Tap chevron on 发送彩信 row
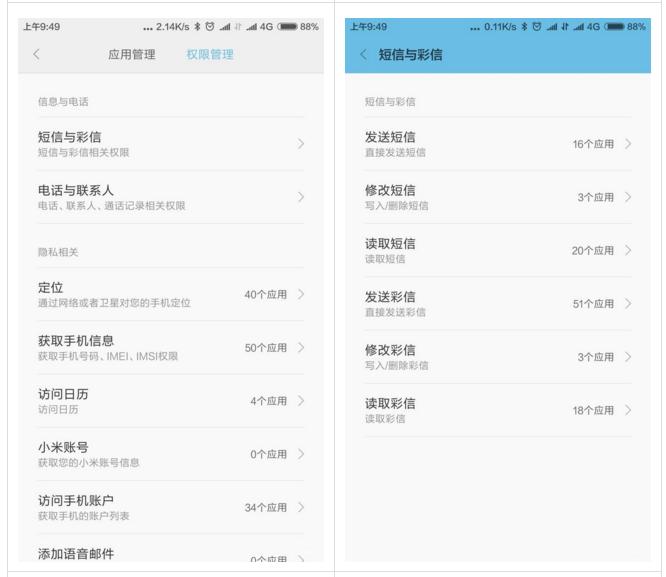Image resolution: width=666 pixels, height=577 pixels. point(628,304)
